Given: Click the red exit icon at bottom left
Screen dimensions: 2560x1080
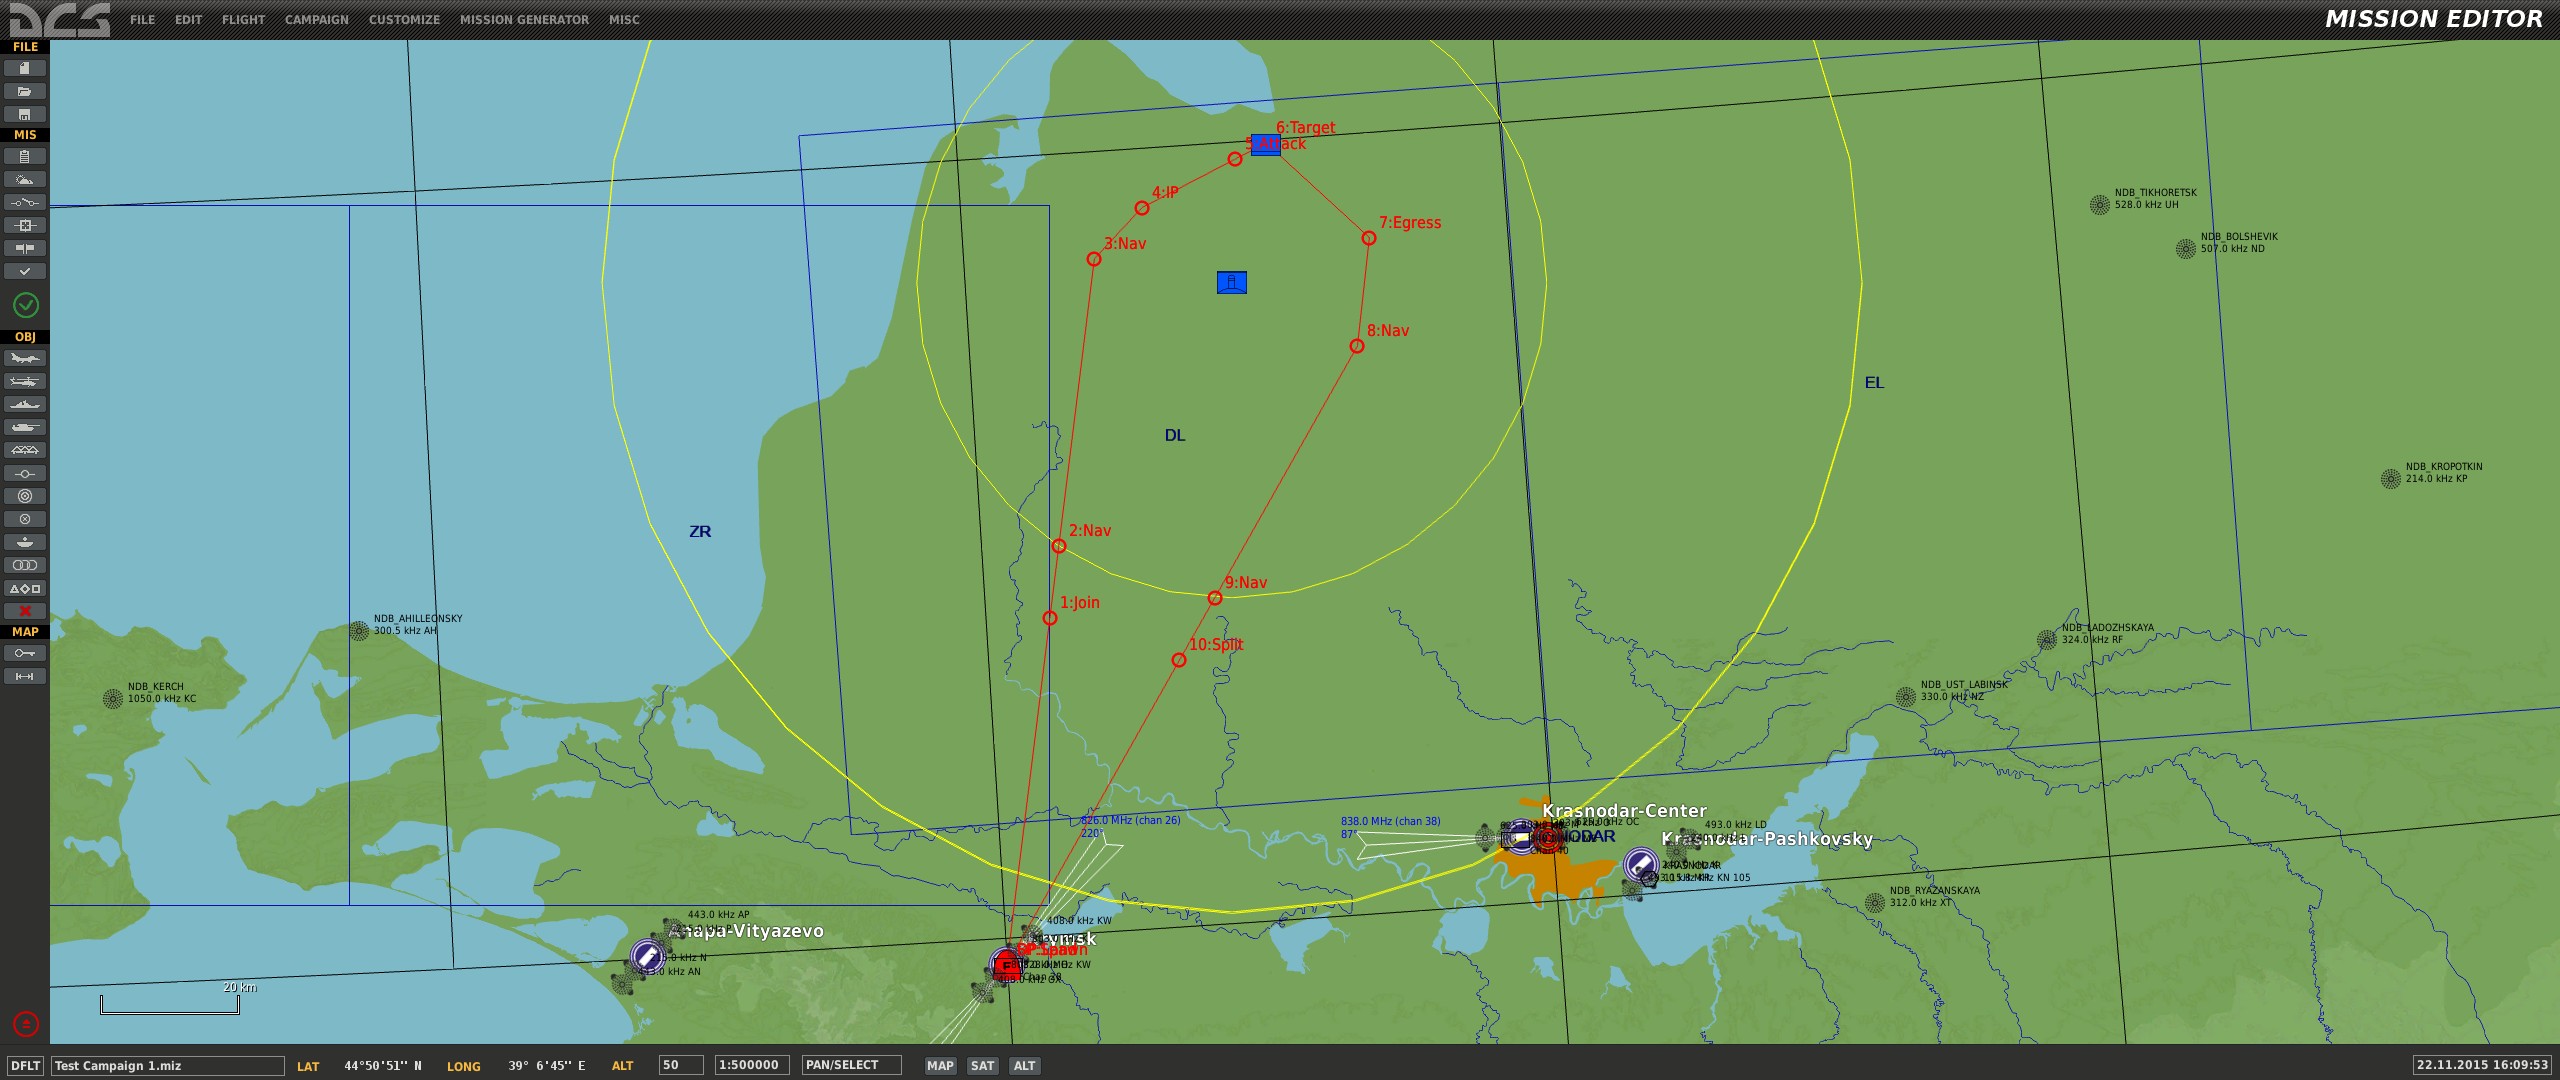Looking at the screenshot, I should (x=25, y=1023).
